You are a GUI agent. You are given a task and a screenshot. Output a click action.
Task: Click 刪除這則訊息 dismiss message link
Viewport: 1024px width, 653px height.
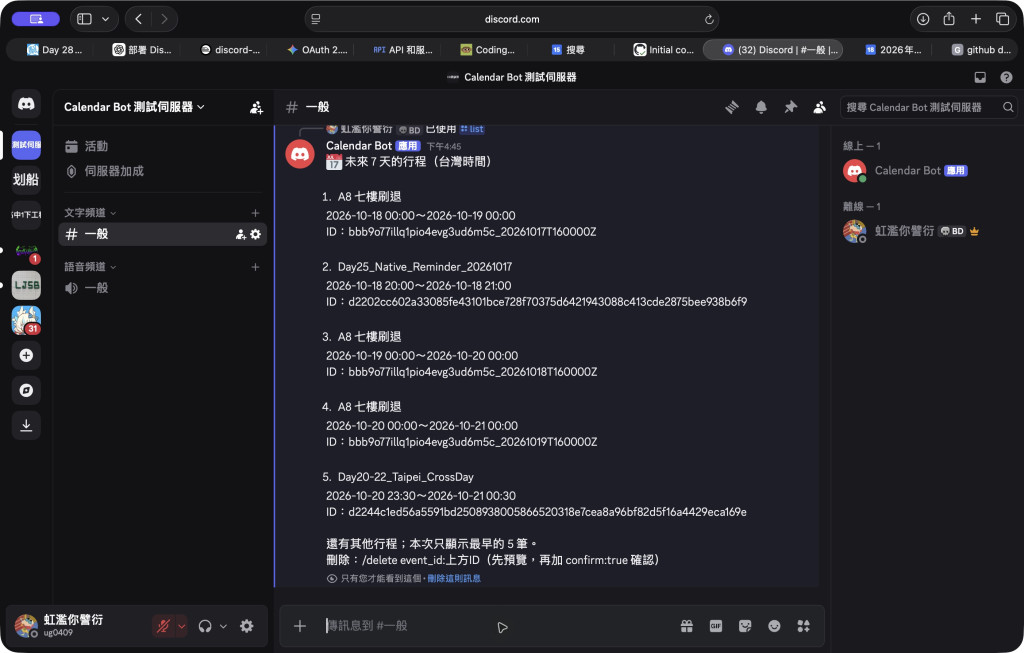pos(454,579)
